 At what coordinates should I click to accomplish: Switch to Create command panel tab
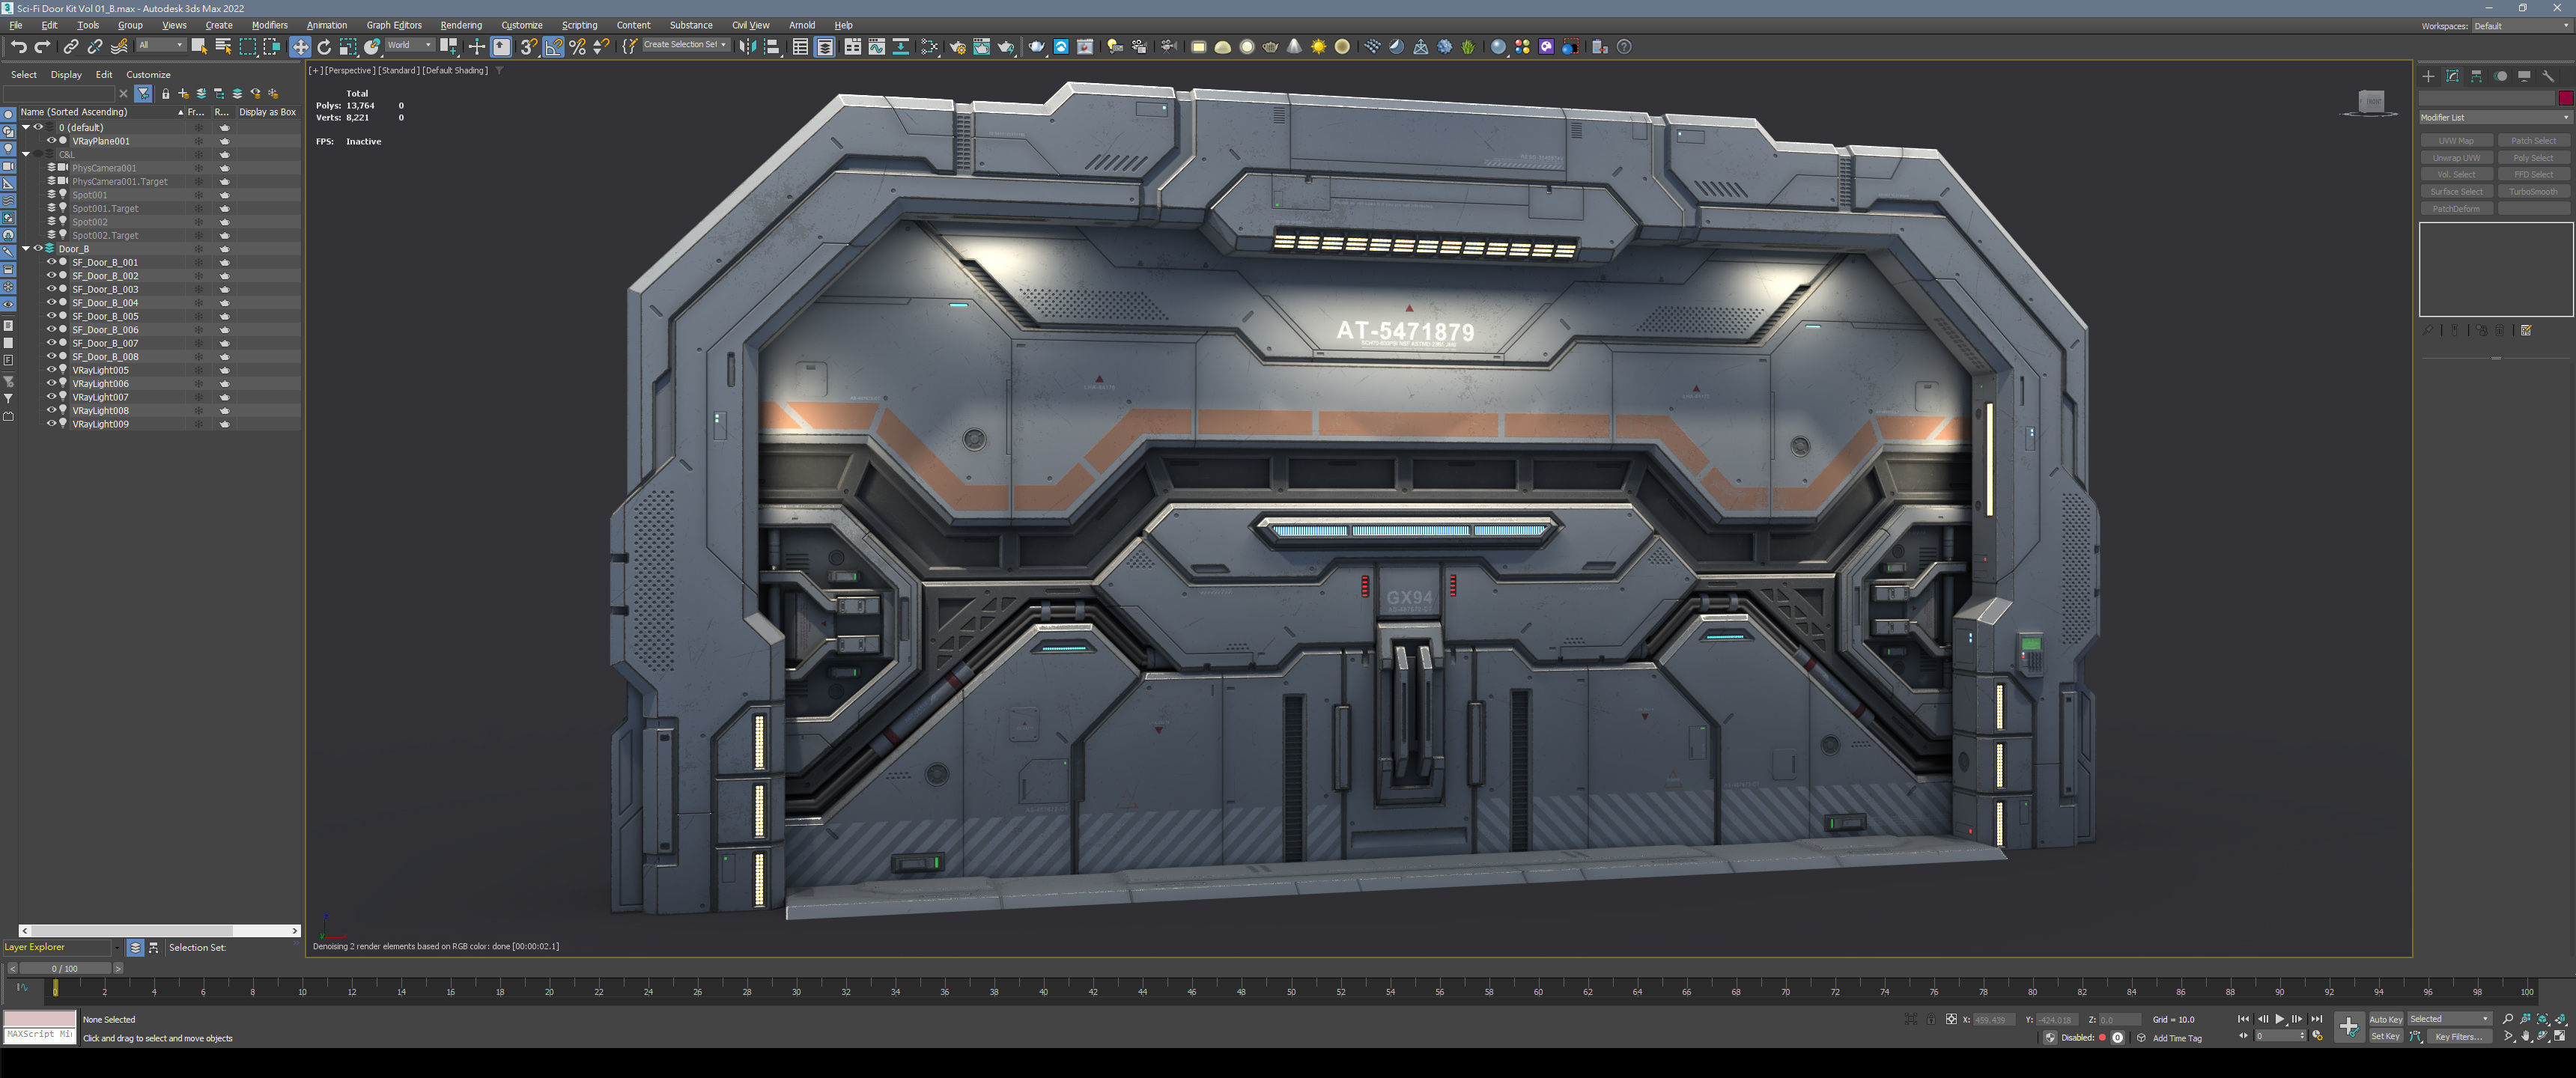[x=2428, y=76]
